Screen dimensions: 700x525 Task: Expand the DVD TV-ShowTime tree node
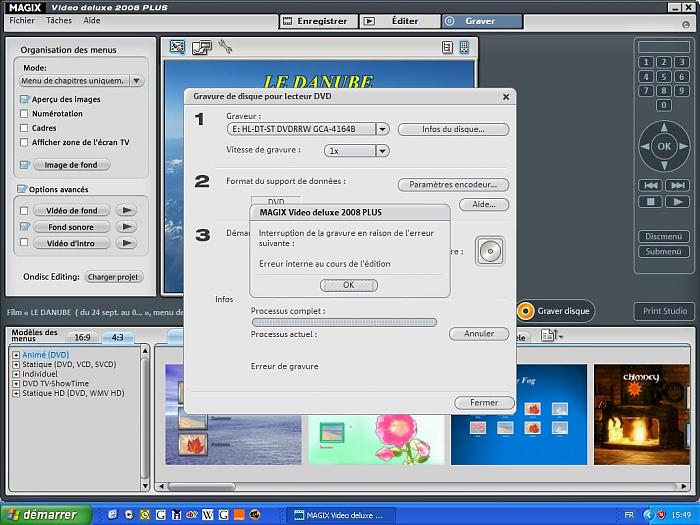point(16,384)
